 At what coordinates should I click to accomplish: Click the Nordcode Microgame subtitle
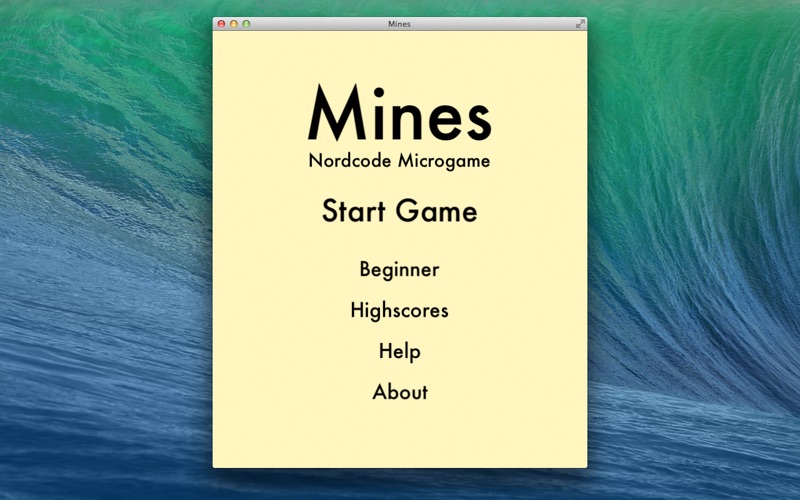coord(399,161)
